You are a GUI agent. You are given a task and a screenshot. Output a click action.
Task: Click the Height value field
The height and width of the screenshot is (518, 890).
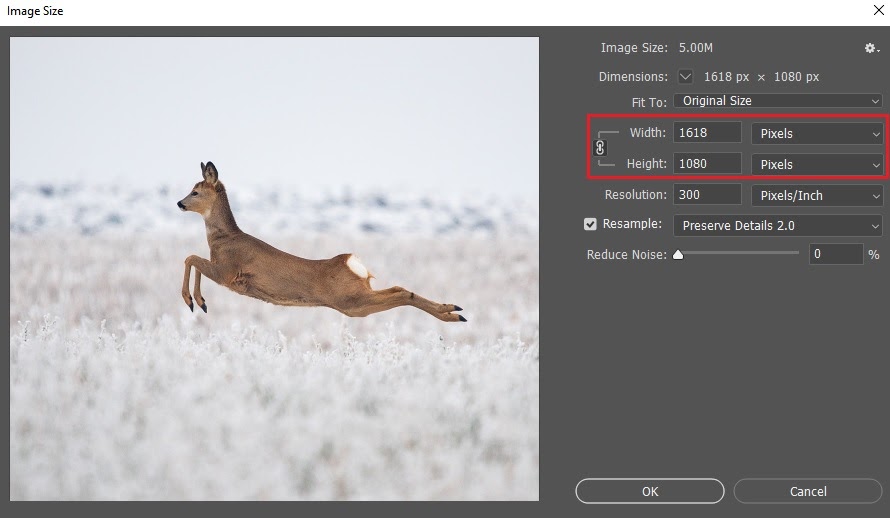coord(707,163)
